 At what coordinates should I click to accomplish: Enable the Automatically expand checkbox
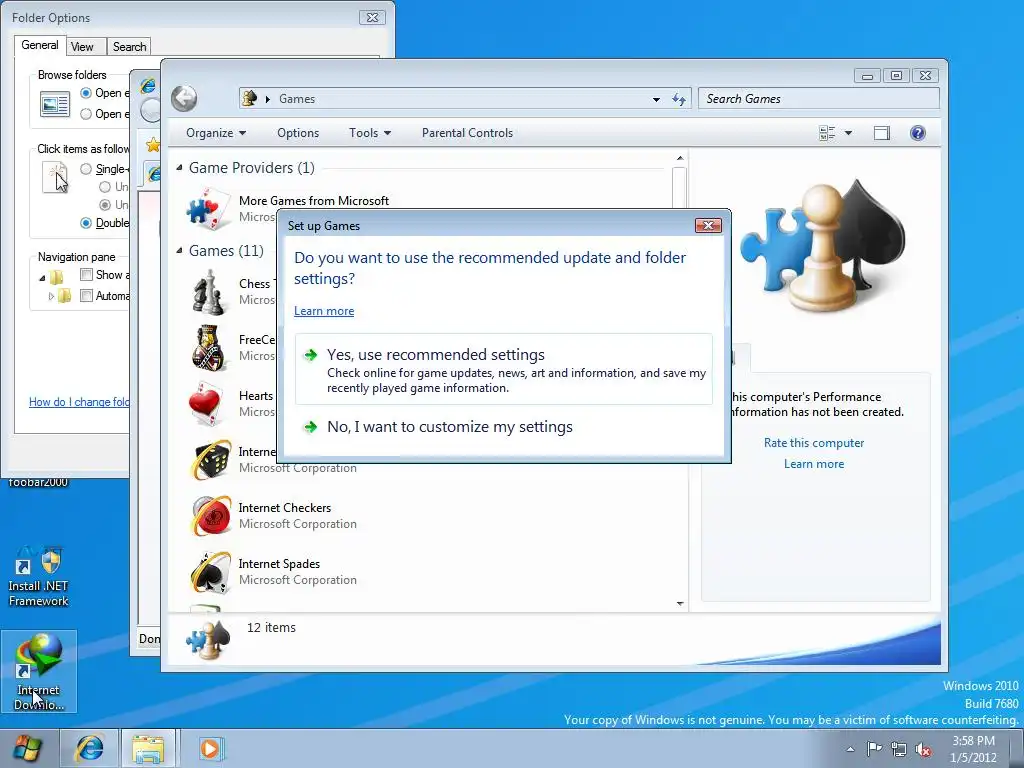86,296
